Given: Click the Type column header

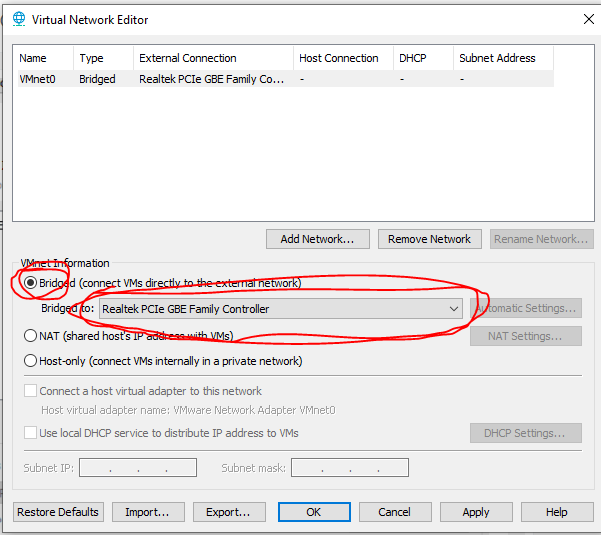Looking at the screenshot, I should click(103, 58).
